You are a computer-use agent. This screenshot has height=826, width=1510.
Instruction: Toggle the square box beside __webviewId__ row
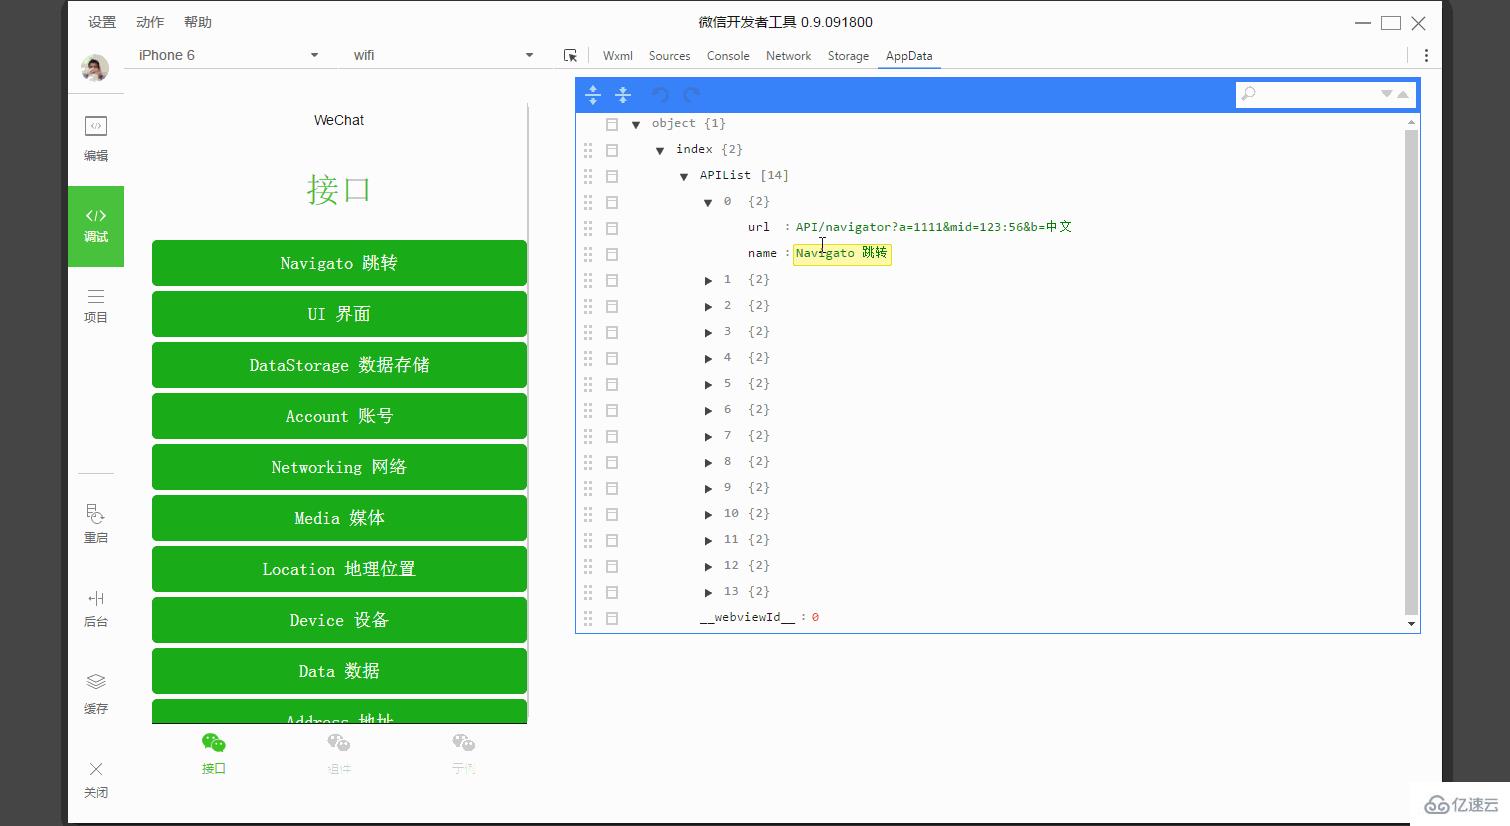pos(612,618)
